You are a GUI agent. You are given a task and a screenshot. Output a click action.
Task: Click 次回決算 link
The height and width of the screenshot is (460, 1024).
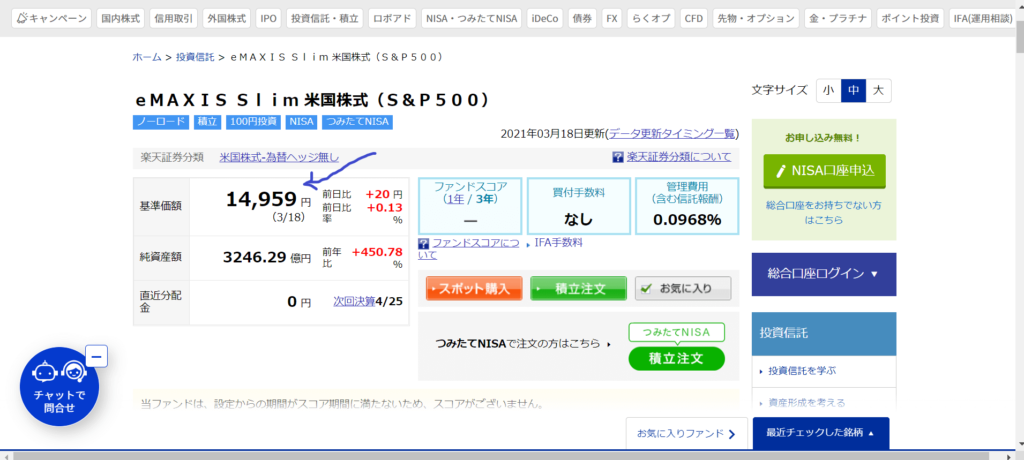pos(355,301)
